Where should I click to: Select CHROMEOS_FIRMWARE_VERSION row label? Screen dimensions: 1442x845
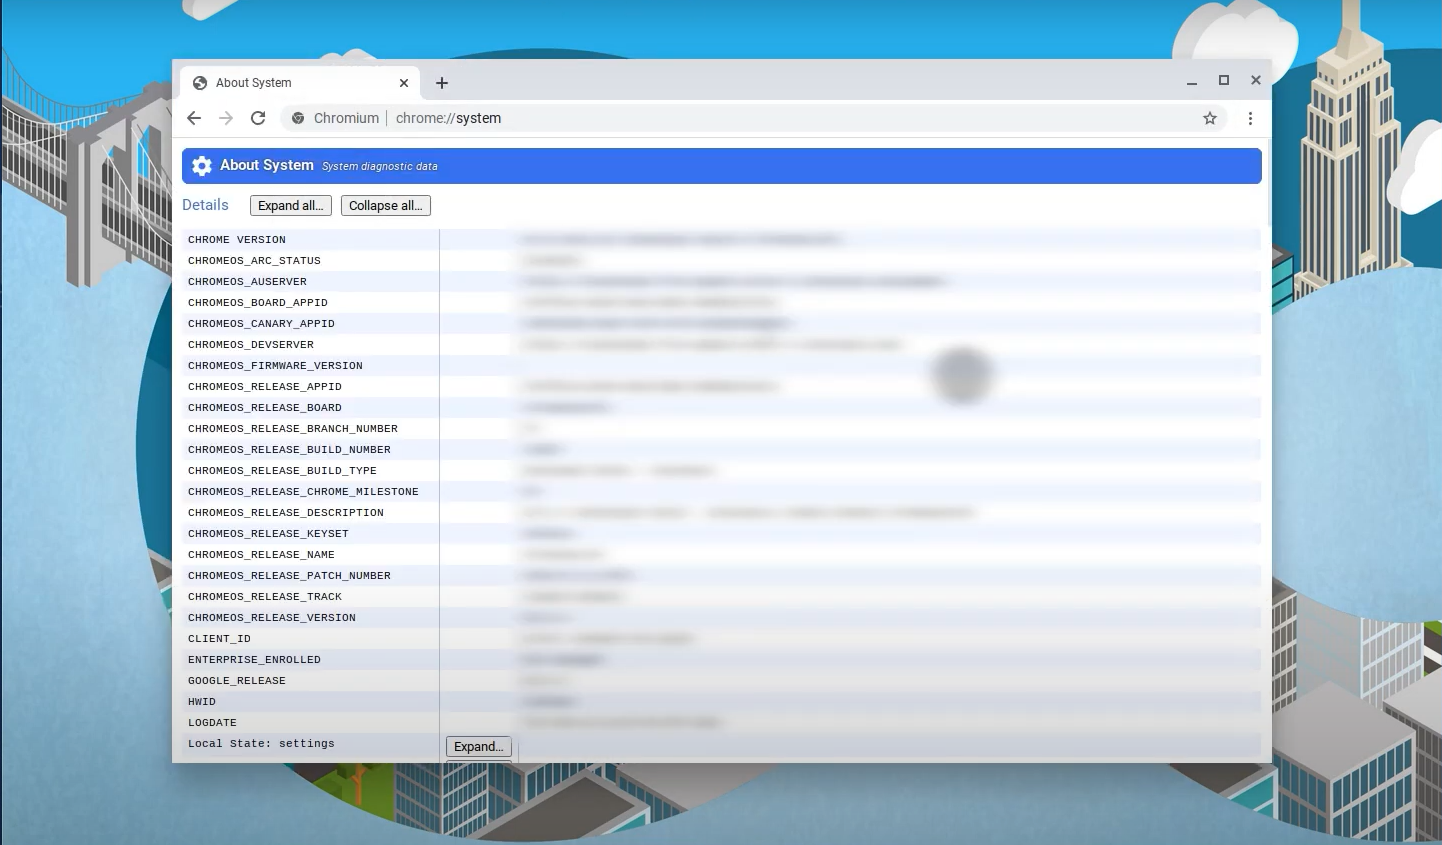click(275, 366)
